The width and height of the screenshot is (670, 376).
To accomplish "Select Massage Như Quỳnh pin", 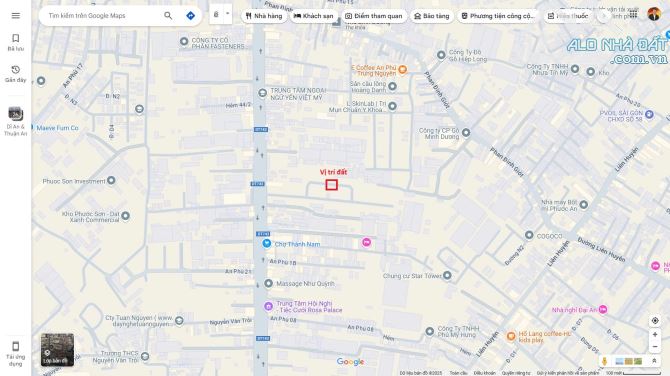I will tap(268, 283).
